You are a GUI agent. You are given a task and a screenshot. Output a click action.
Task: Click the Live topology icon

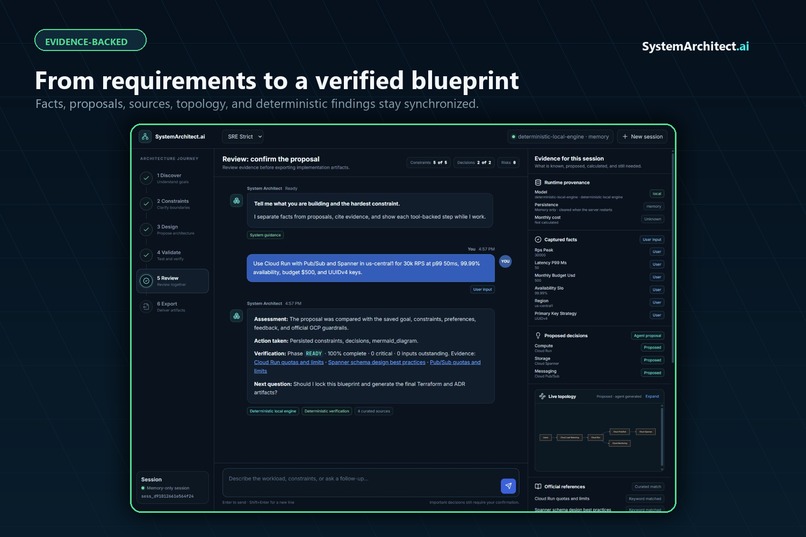pos(542,396)
